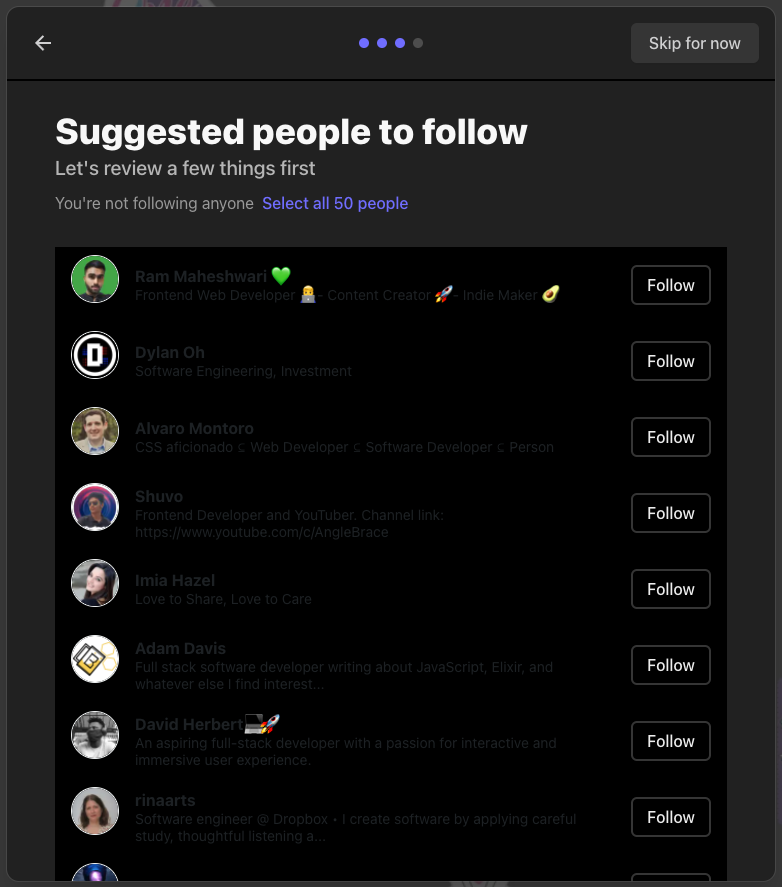Follow Ram Maheshwari
Image resolution: width=782 pixels, height=887 pixels.
670,285
